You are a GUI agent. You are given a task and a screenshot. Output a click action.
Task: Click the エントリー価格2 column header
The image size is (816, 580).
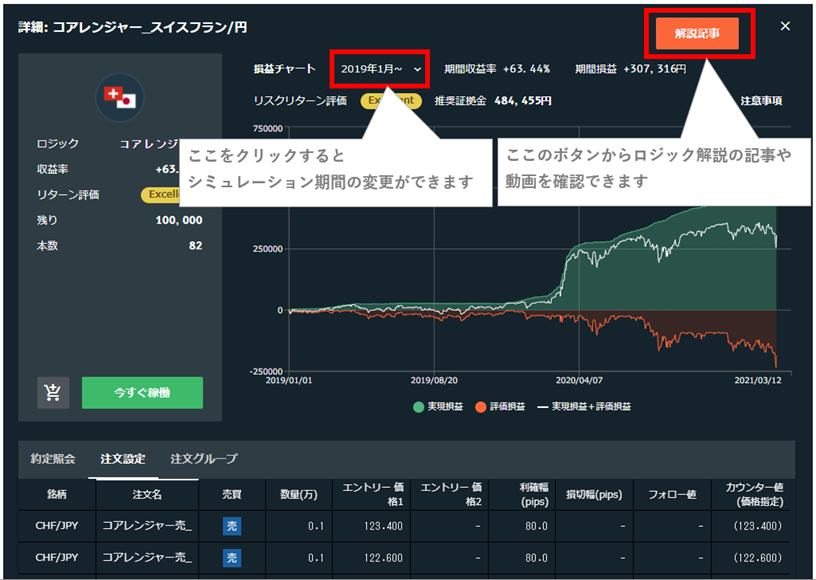click(x=451, y=494)
